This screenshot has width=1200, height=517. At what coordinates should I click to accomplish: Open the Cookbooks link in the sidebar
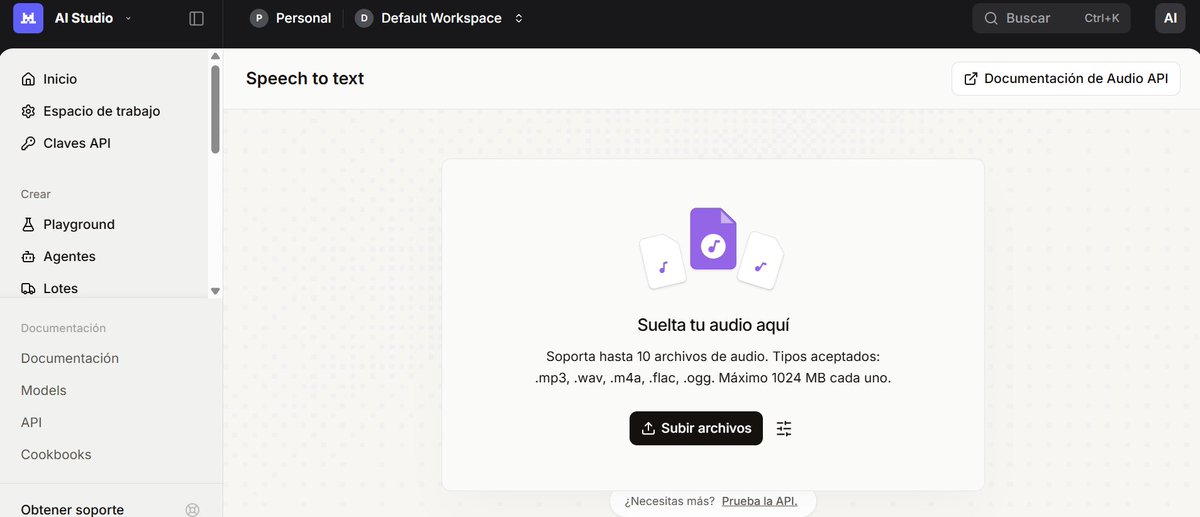[56, 454]
